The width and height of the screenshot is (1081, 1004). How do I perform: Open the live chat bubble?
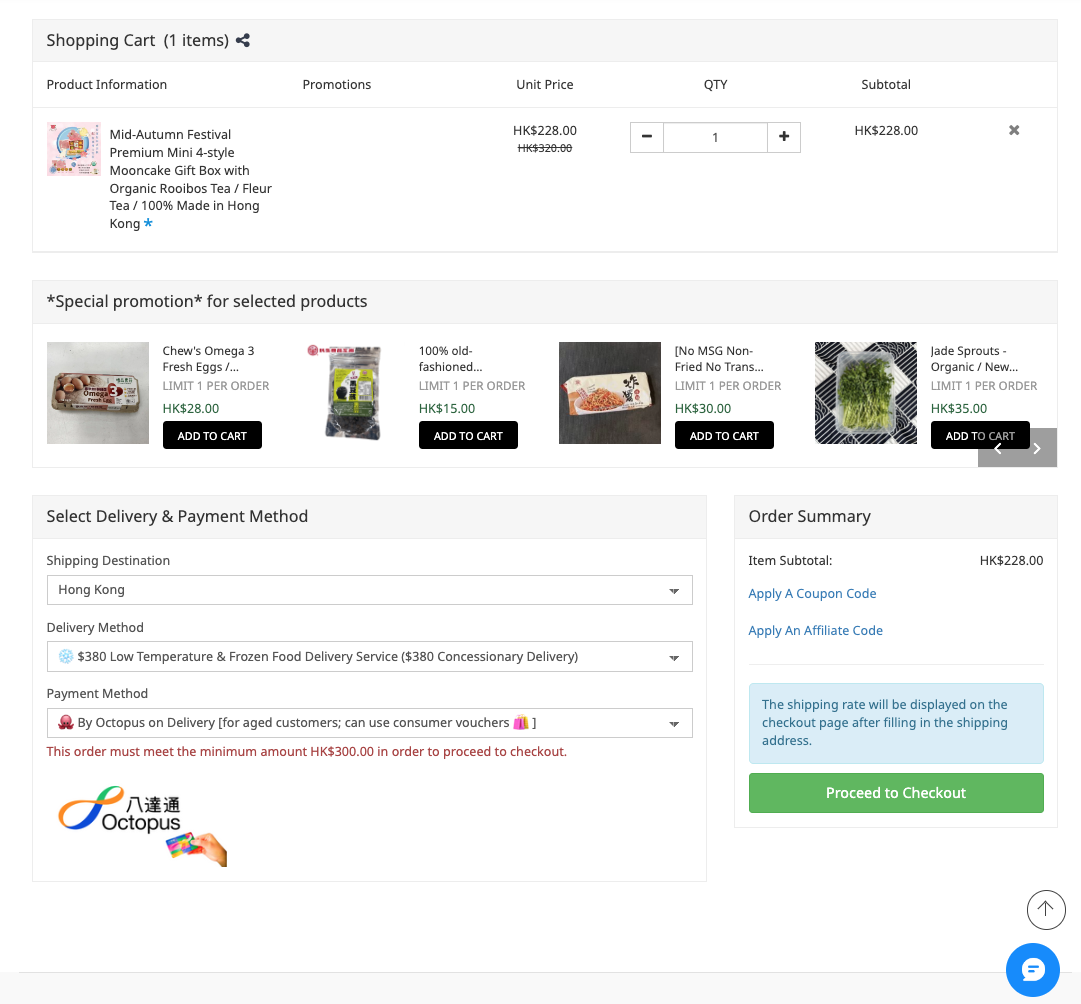click(x=1032, y=969)
